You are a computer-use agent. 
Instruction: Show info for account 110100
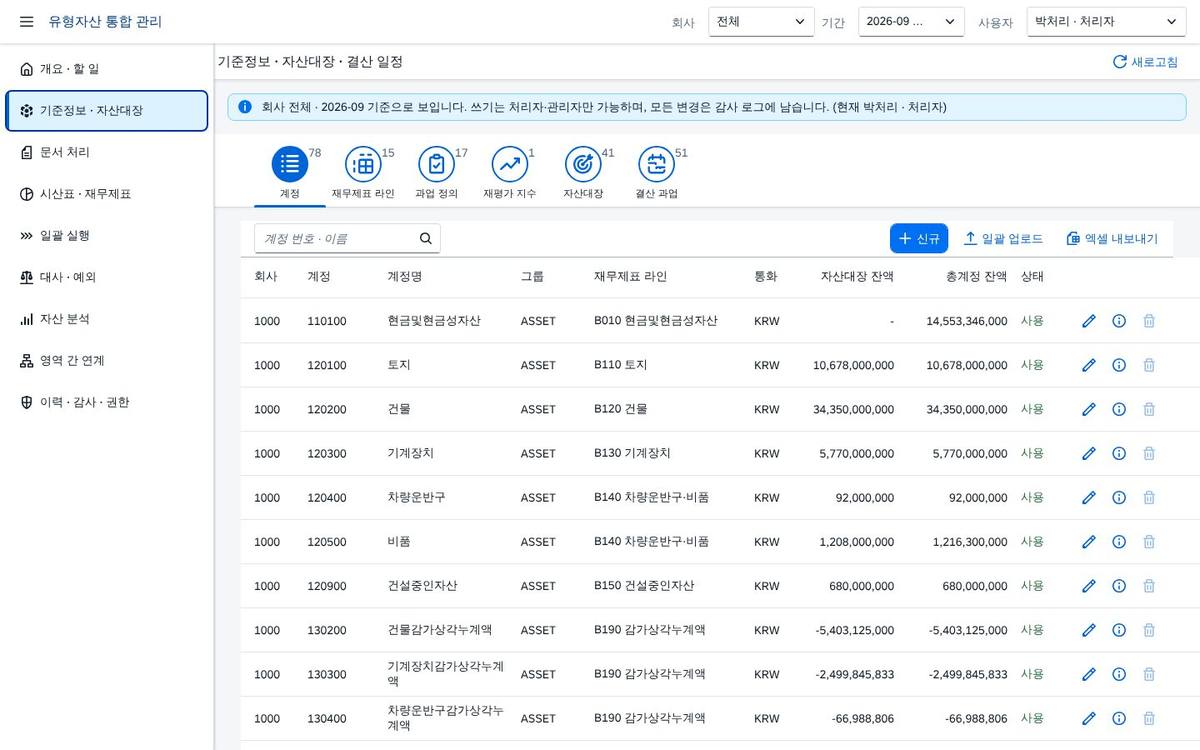click(1119, 321)
